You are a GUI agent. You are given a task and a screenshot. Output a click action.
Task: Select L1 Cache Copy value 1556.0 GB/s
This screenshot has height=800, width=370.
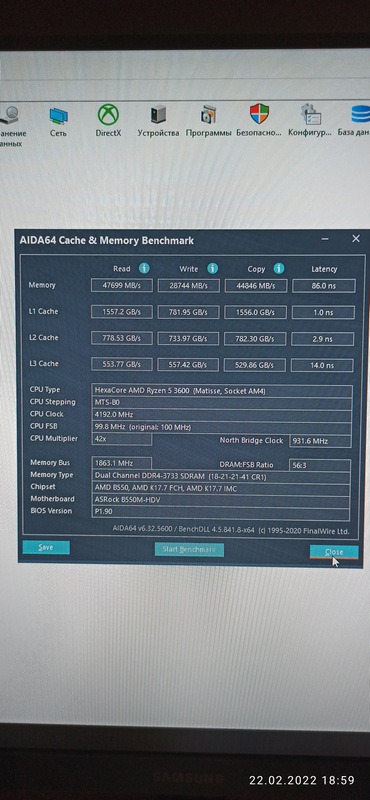[x=256, y=312]
